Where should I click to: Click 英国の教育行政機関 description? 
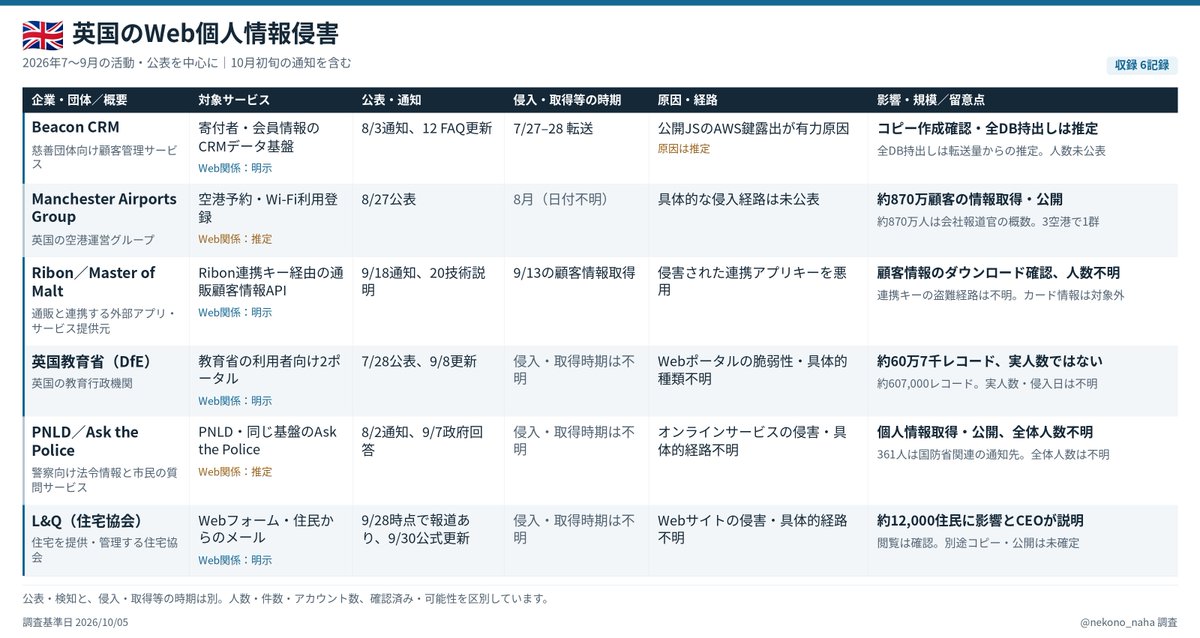81,383
